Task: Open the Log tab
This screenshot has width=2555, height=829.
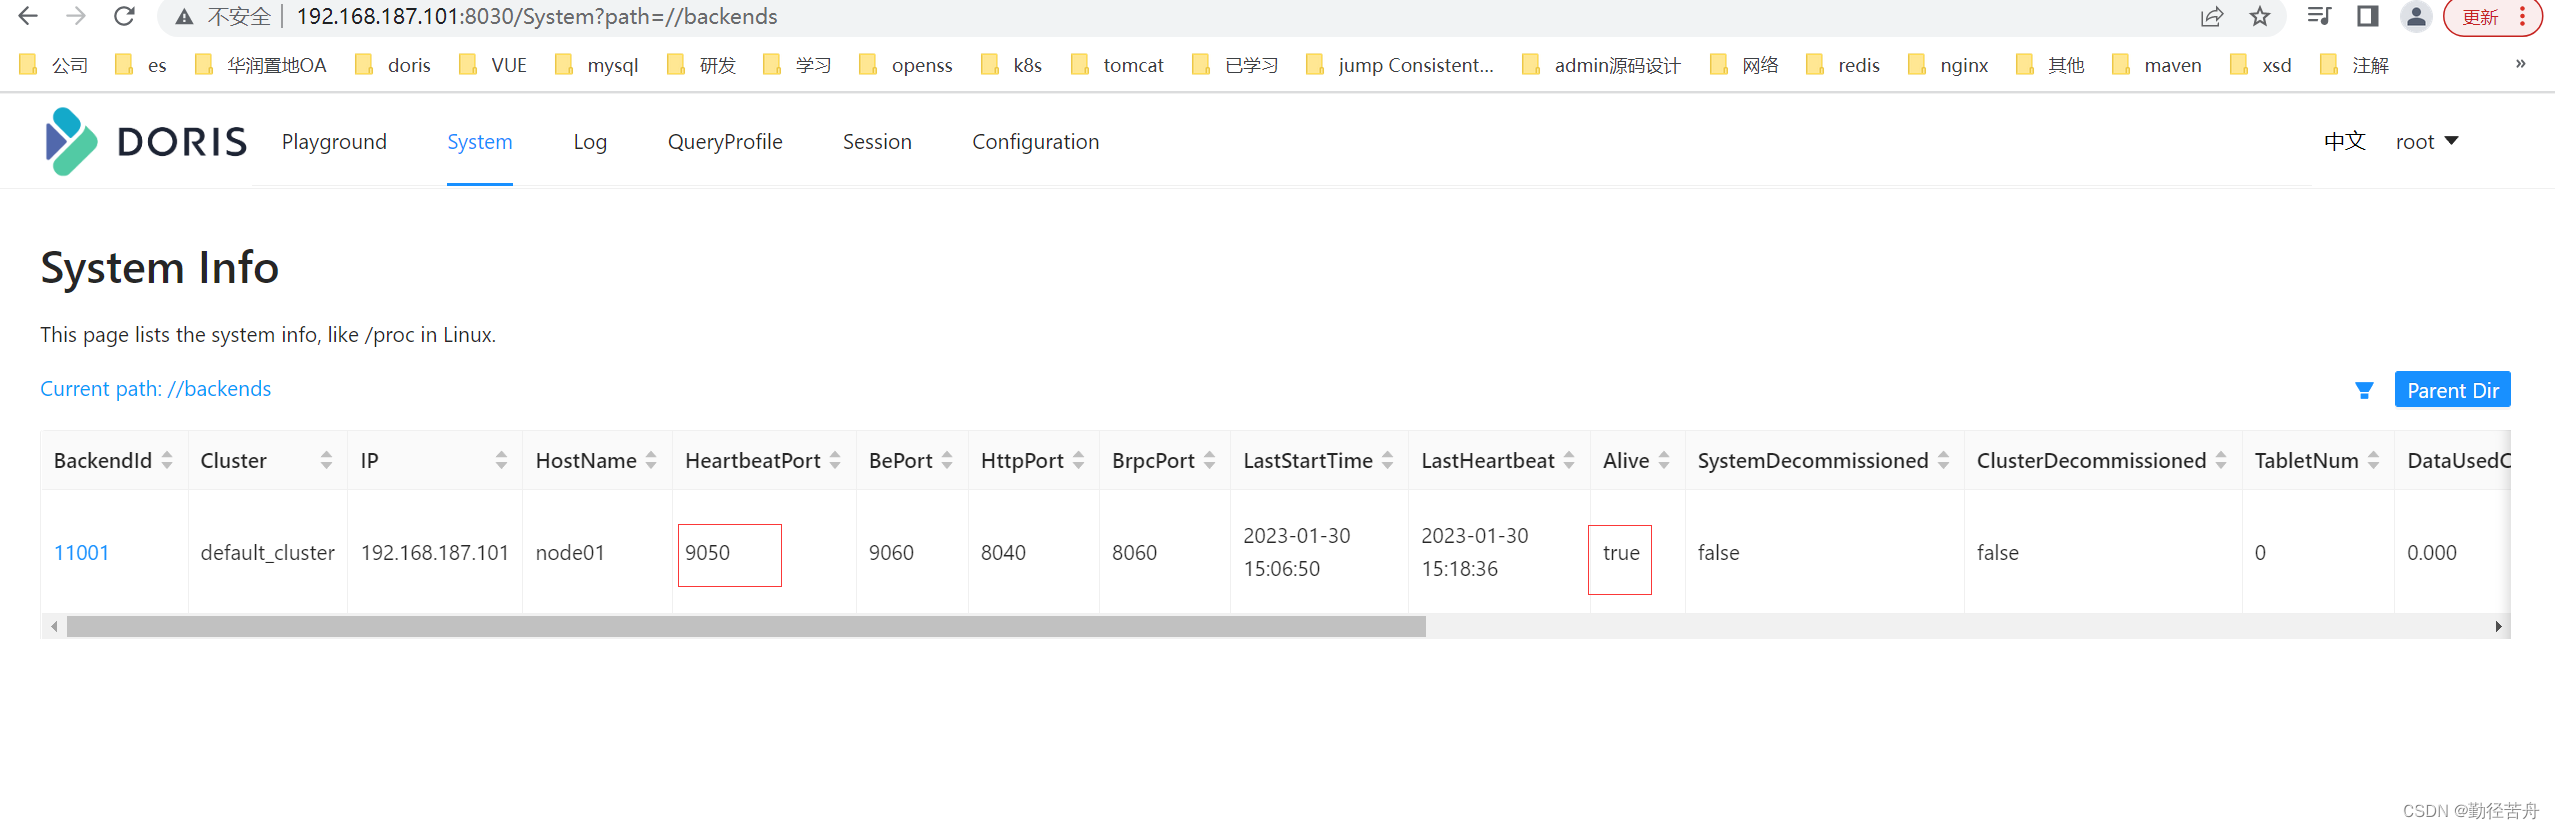Action: [x=590, y=142]
